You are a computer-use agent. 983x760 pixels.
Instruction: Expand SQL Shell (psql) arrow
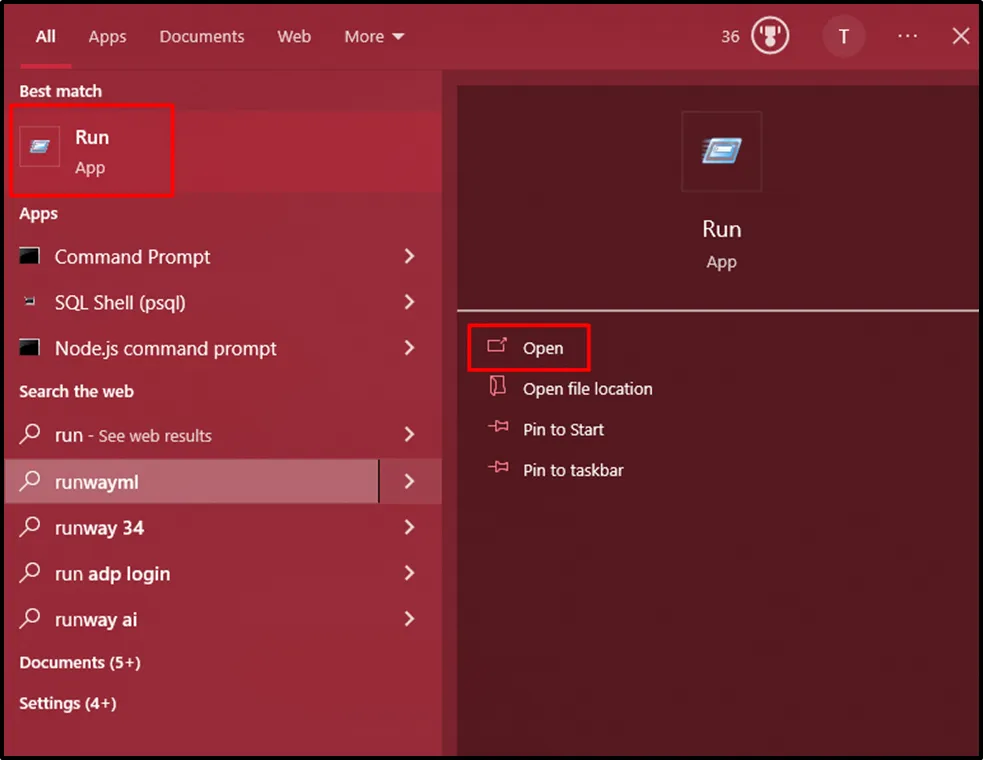[x=409, y=302]
